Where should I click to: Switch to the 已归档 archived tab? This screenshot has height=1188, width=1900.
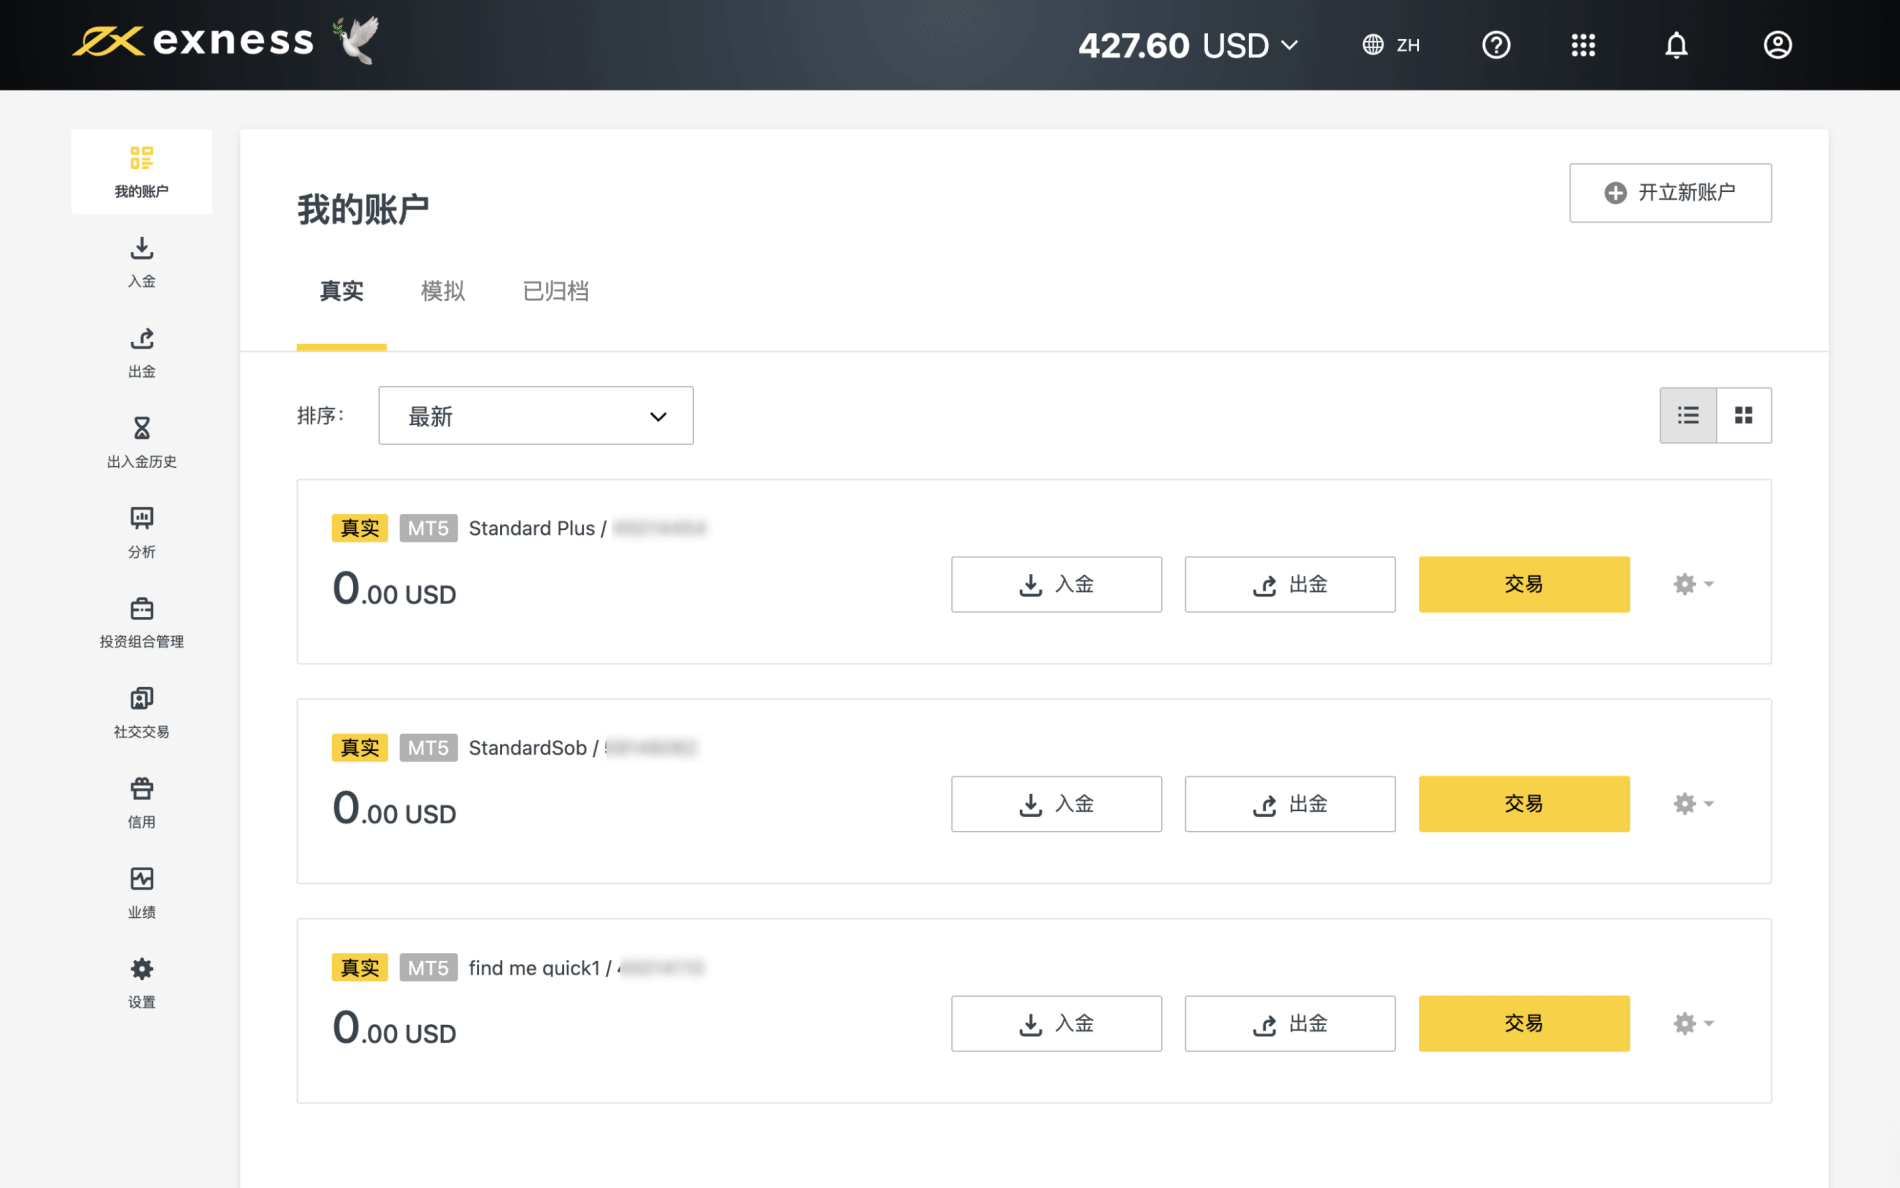556,291
